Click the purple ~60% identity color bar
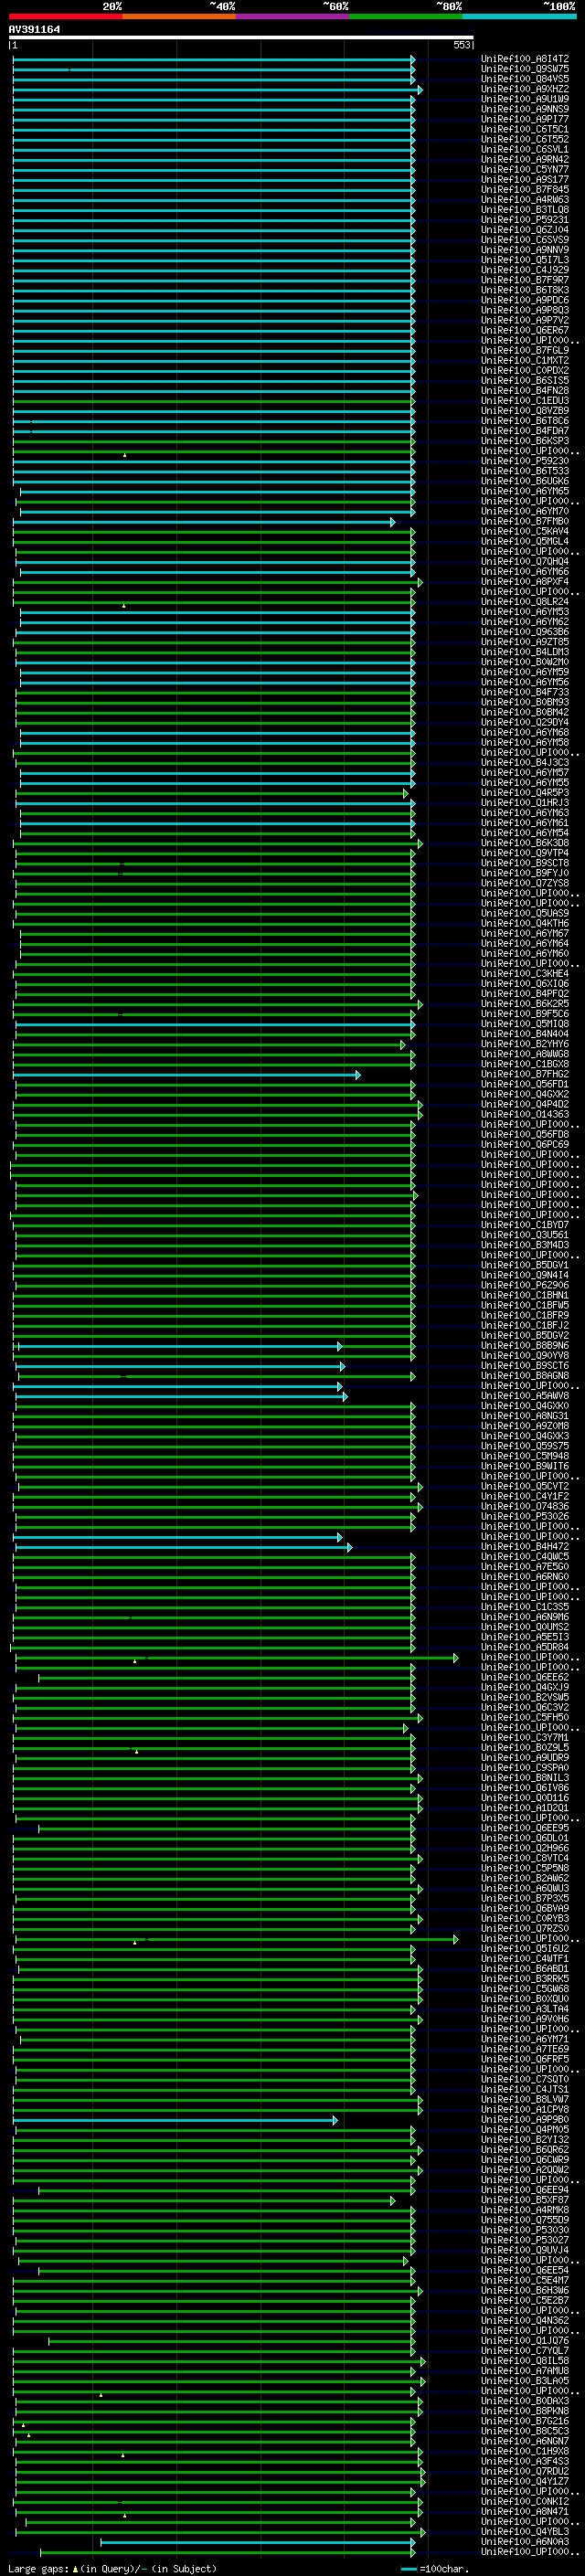Viewport: 585px width, 2576px height. pyautogui.click(x=292, y=16)
